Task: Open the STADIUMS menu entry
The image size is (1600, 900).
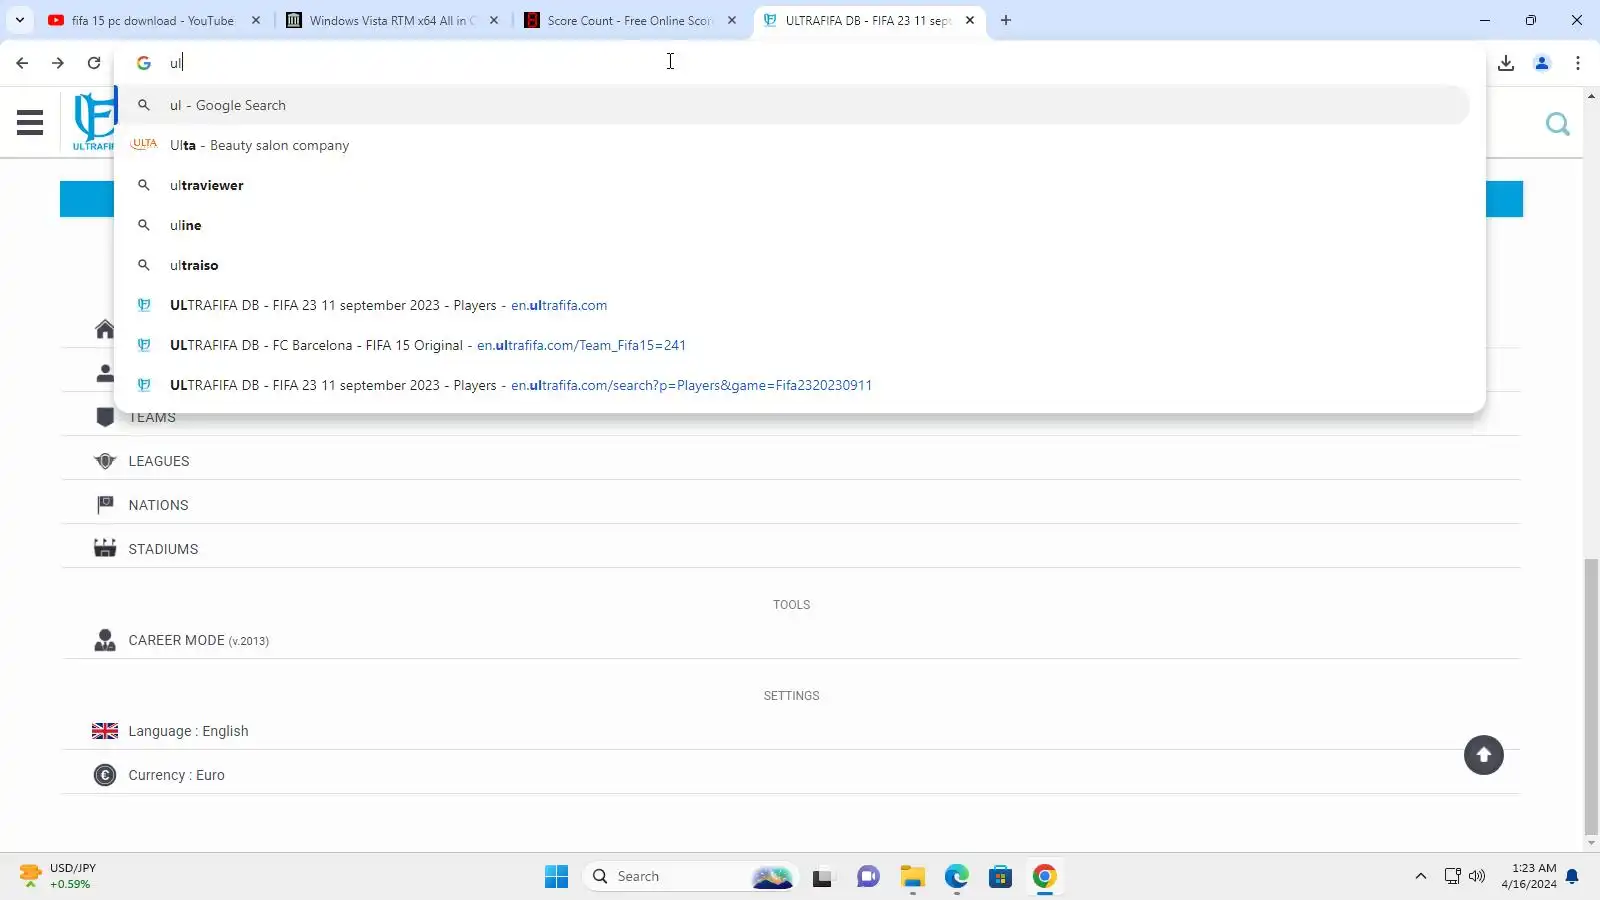Action: click(x=790, y=549)
